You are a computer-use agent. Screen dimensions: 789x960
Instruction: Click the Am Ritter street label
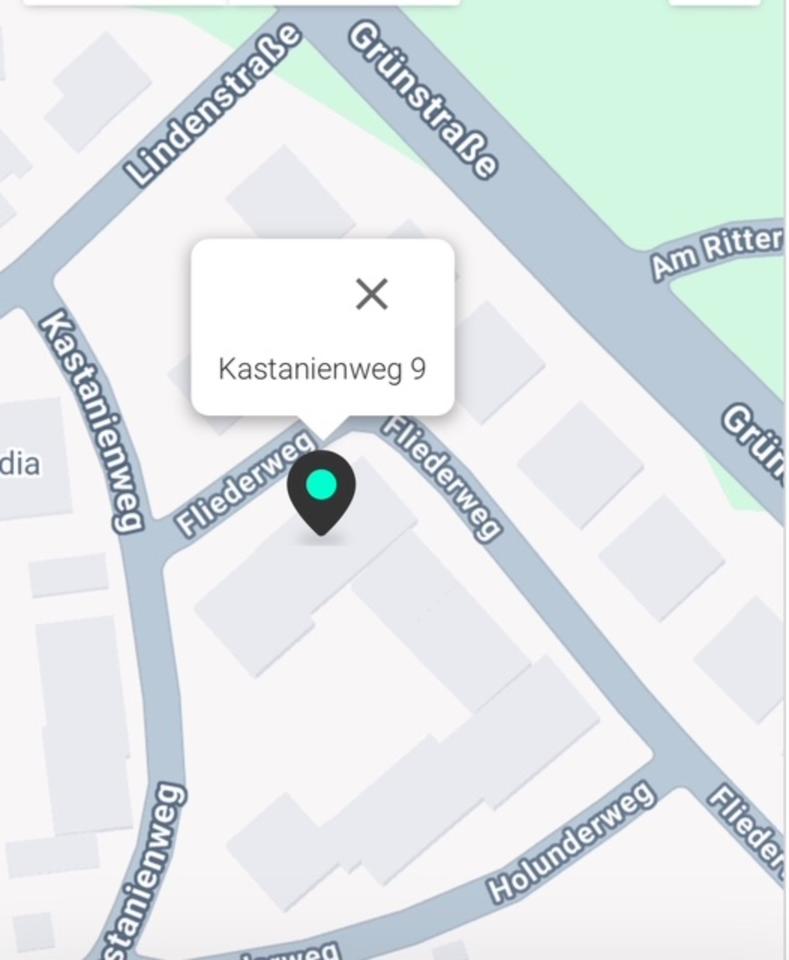pyautogui.click(x=717, y=252)
